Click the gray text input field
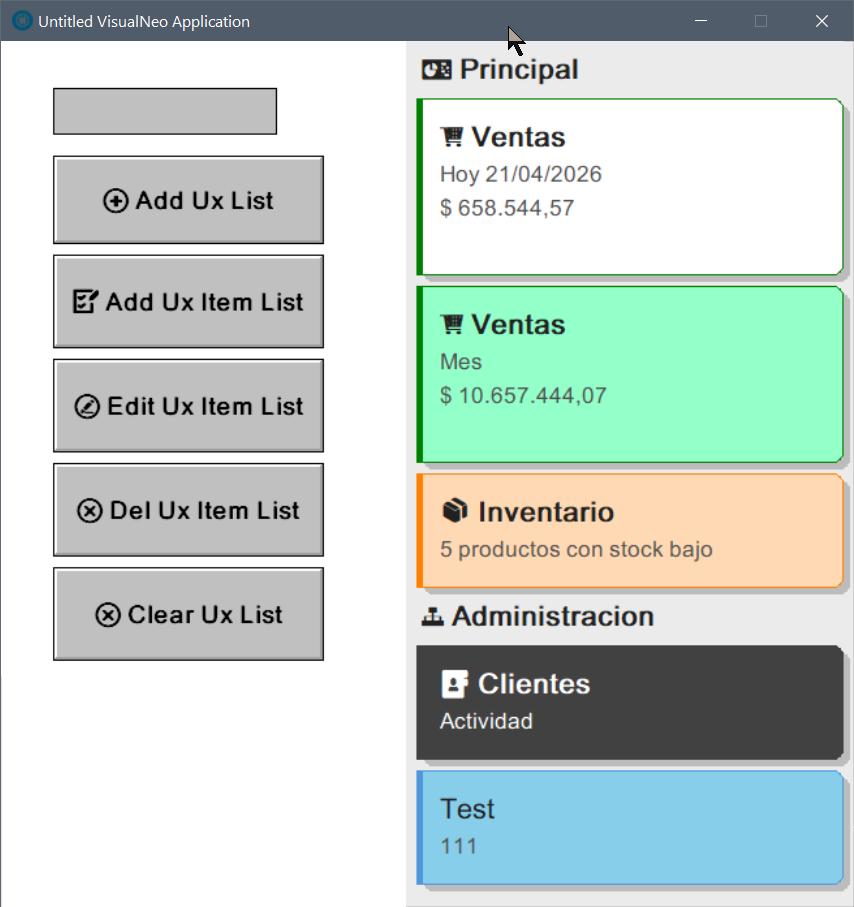 tap(165, 111)
